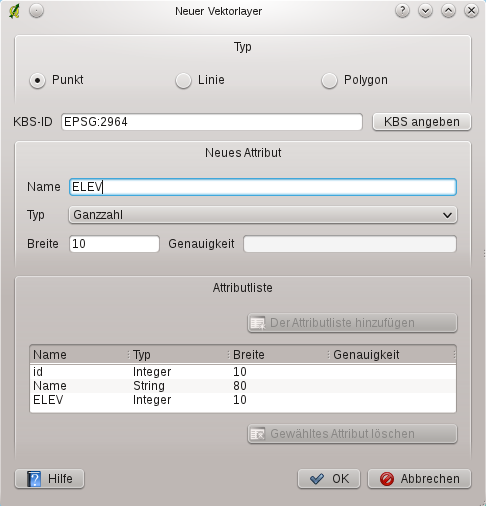486x506 pixels.
Task: Click the blue help book icon on Hilfe
Action: pyautogui.click(x=34, y=479)
